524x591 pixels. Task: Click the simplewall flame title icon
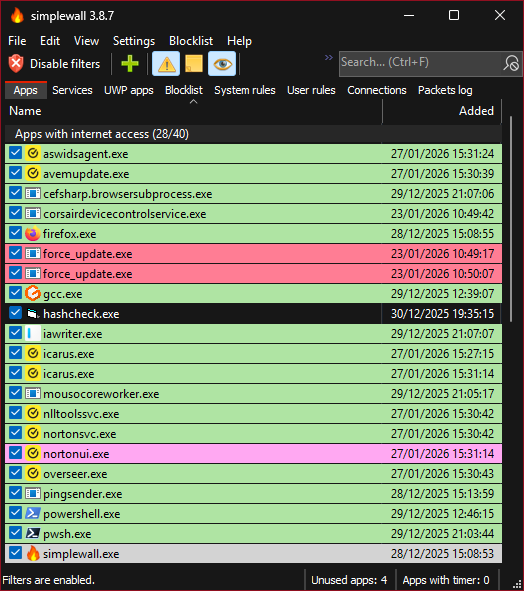coord(17,16)
